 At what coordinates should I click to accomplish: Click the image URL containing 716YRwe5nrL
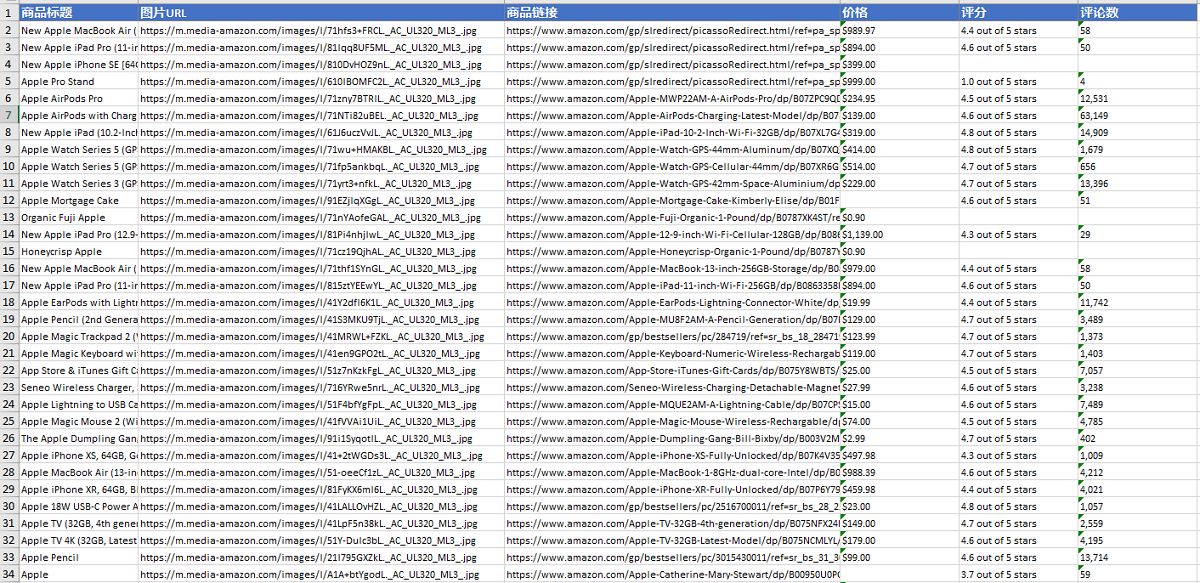click(x=321, y=388)
